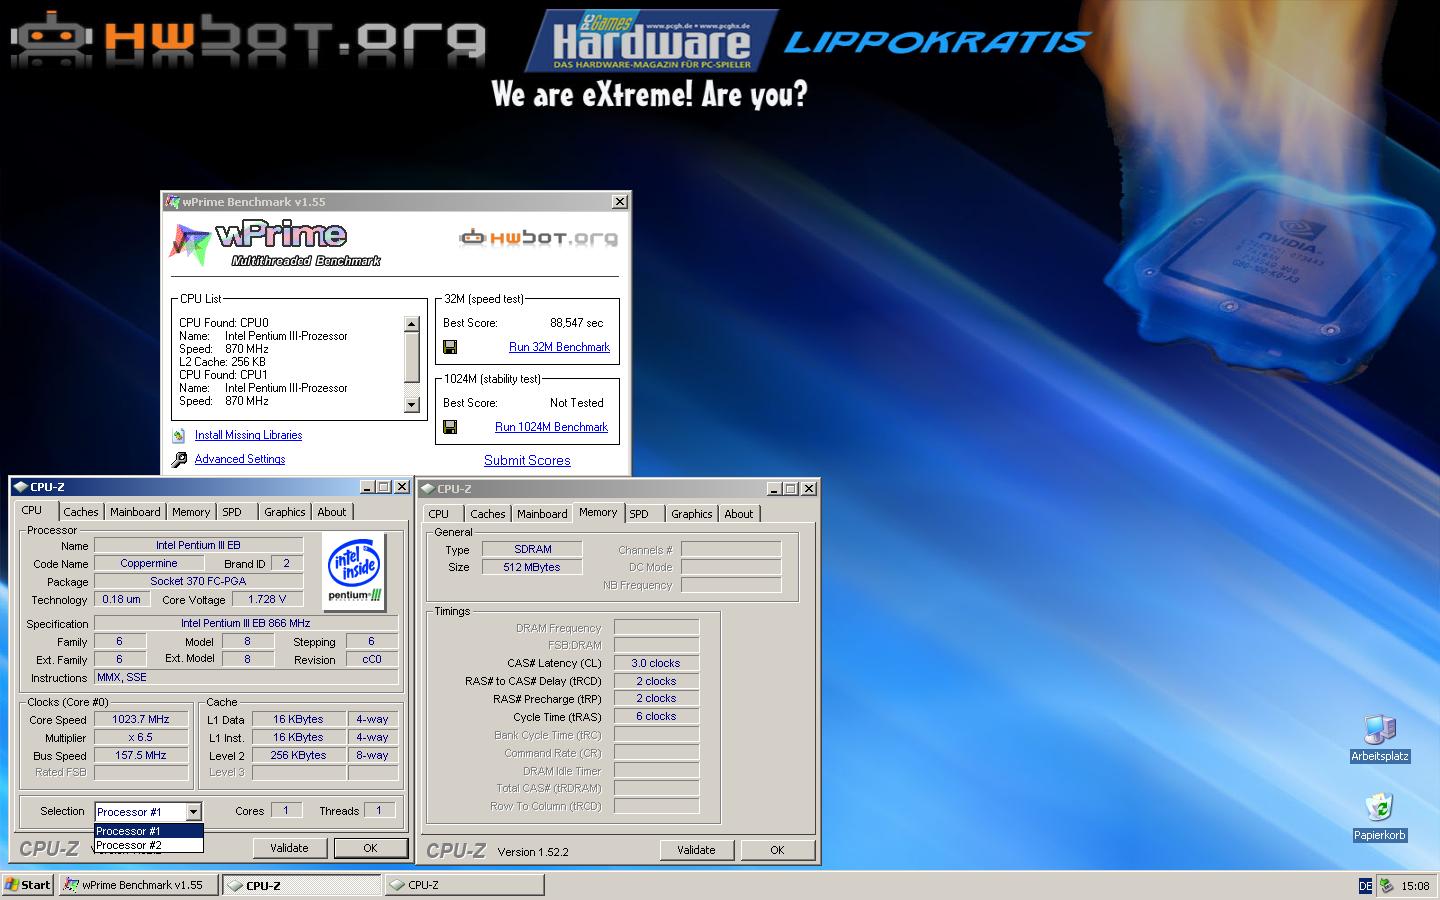This screenshot has height=900, width=1440.
Task: Click the Intel Inside Pentium III logo
Action: [355, 572]
